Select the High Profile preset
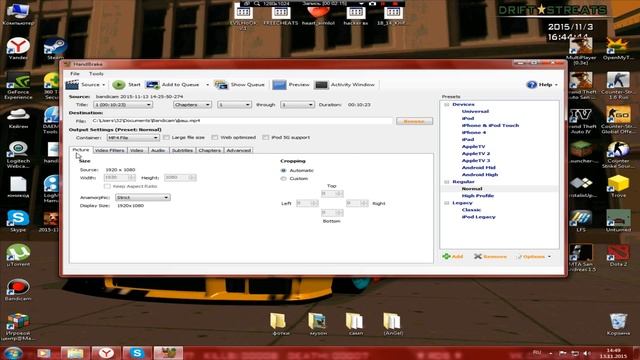This screenshot has width=640, height=360. click(x=478, y=196)
